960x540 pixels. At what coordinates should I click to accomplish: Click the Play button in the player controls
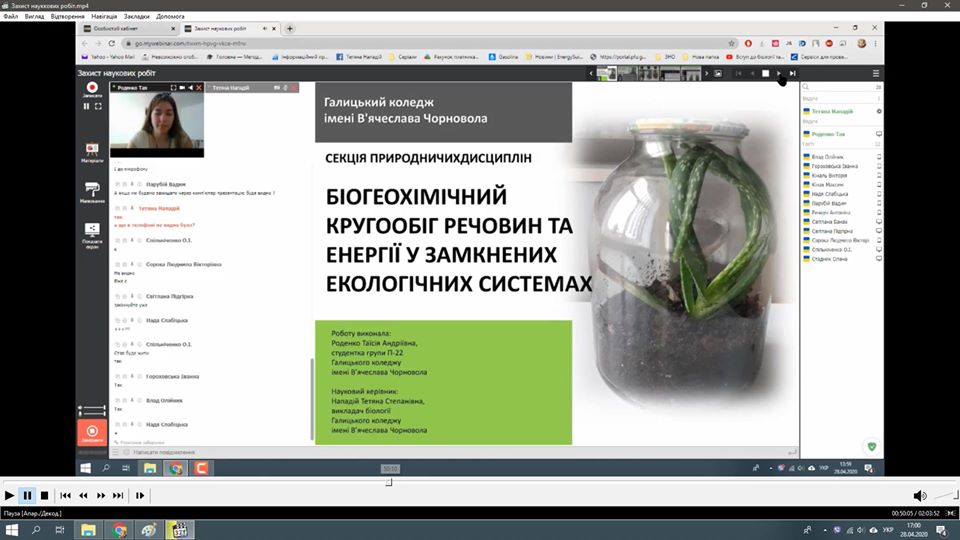pyautogui.click(x=9, y=495)
